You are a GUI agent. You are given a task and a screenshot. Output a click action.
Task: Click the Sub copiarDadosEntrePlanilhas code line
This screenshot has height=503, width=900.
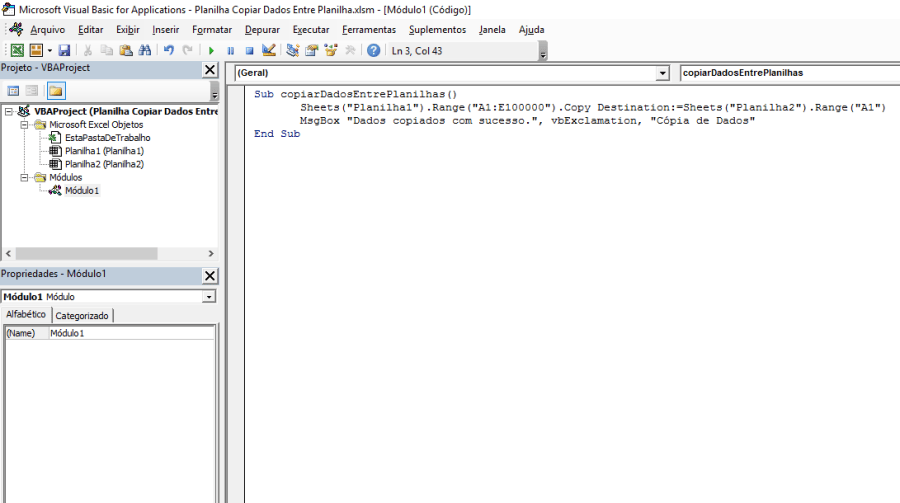(355, 94)
